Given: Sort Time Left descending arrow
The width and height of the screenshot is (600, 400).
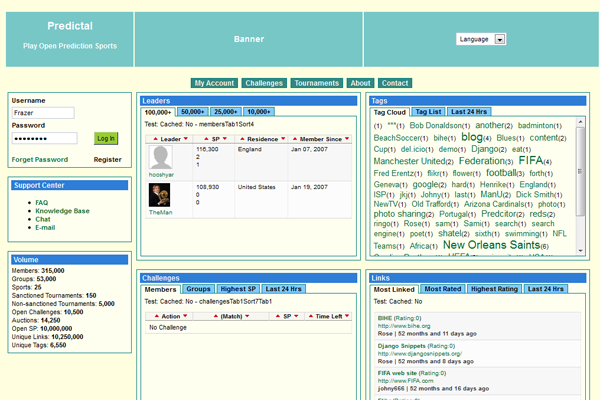Looking at the screenshot, I should (347, 316).
